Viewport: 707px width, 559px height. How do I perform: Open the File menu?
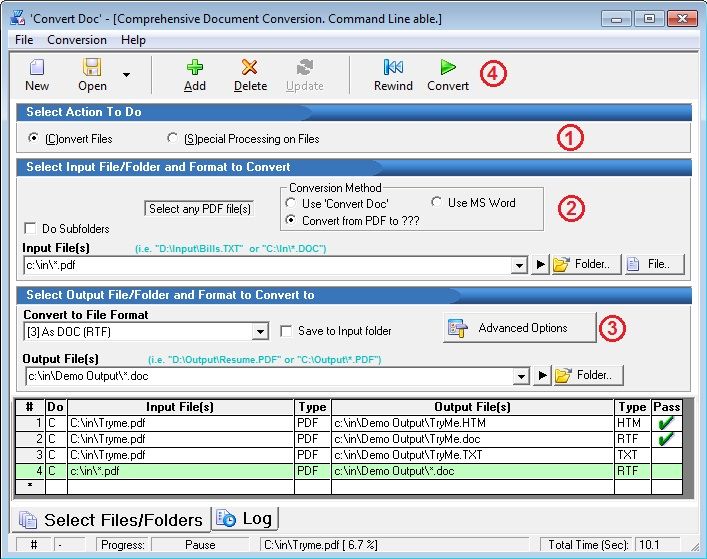click(x=24, y=40)
